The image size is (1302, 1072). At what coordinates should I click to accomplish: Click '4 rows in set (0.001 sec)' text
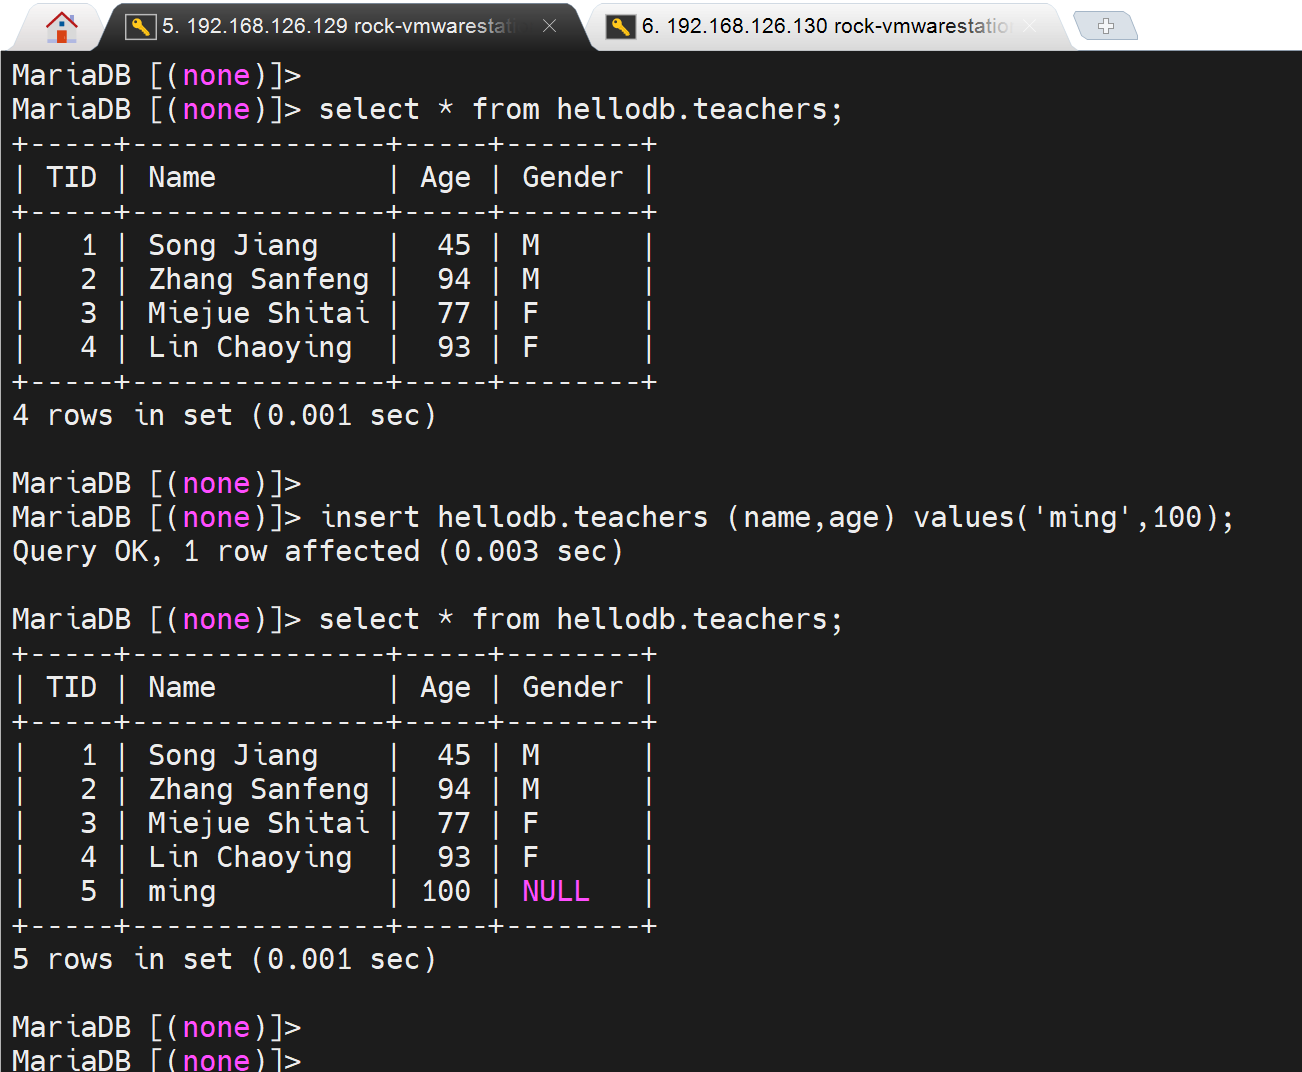225,416
